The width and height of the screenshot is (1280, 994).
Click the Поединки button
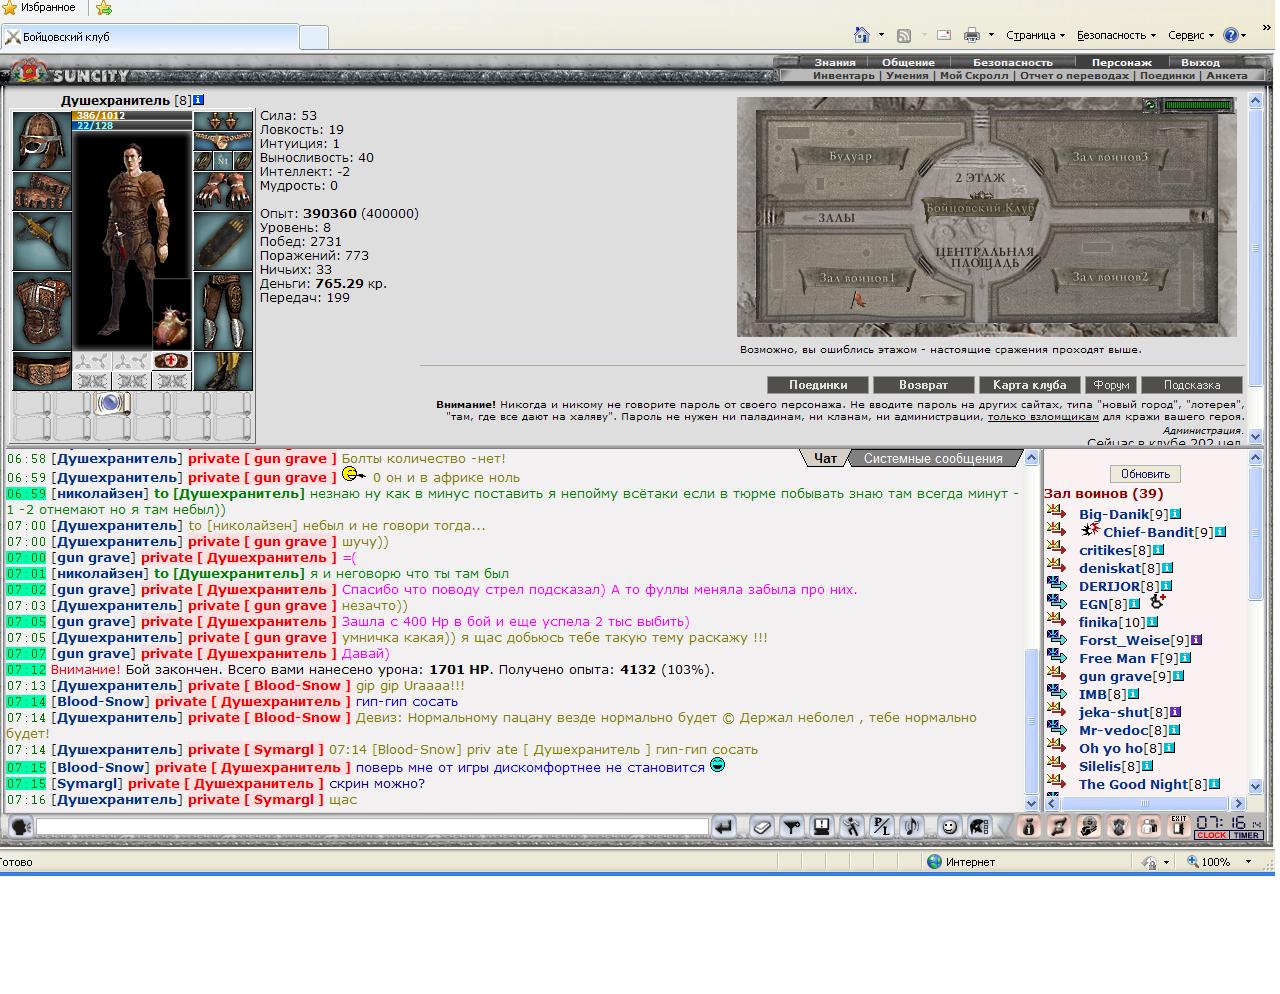(818, 385)
